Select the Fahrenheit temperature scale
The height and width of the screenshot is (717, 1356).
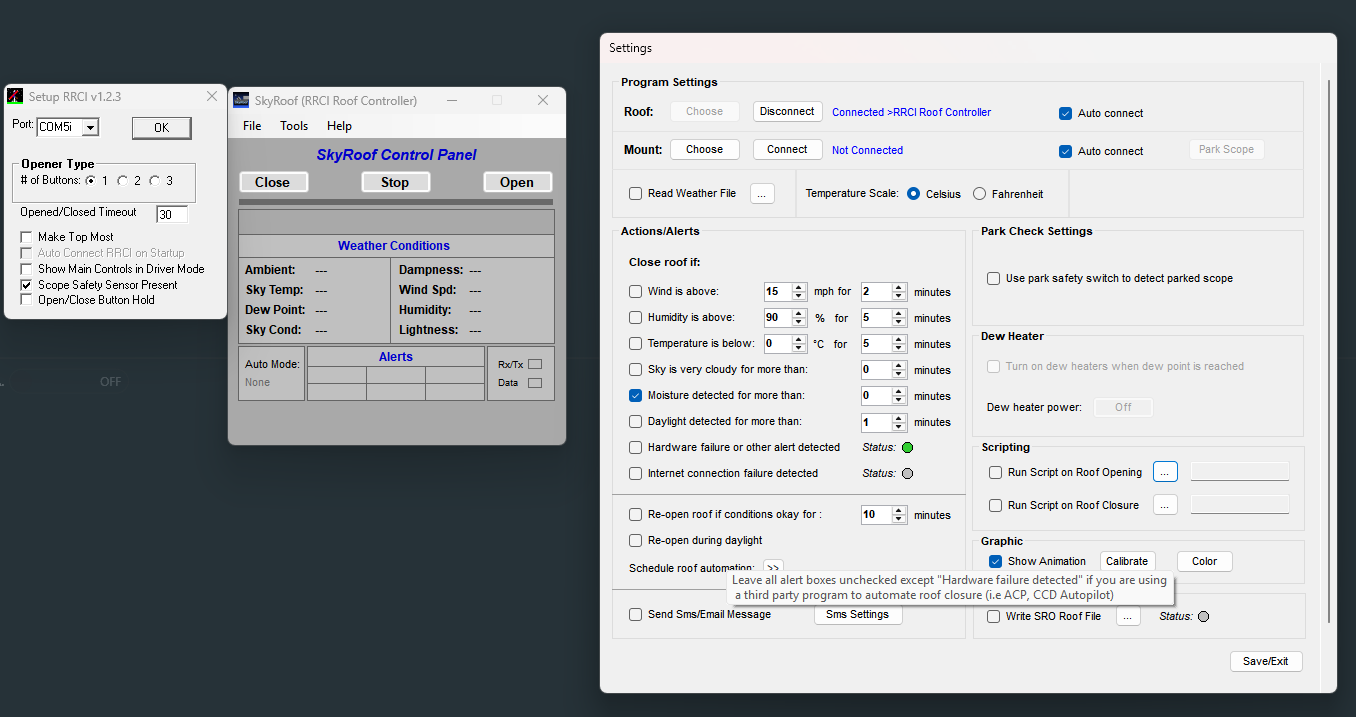980,194
